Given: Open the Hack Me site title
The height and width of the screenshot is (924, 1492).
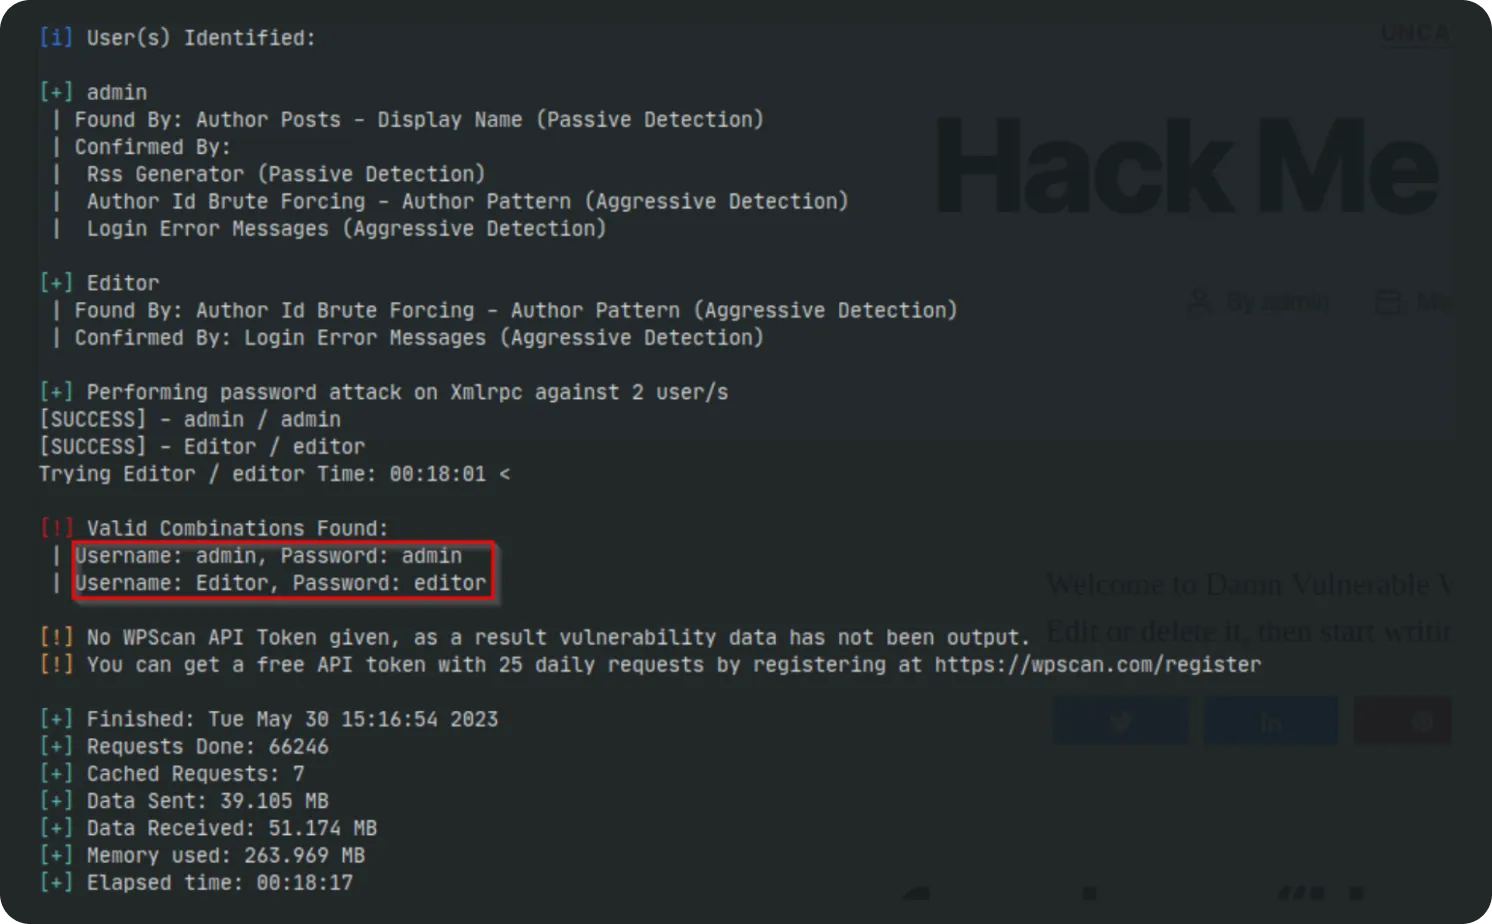Looking at the screenshot, I should coord(1186,167).
